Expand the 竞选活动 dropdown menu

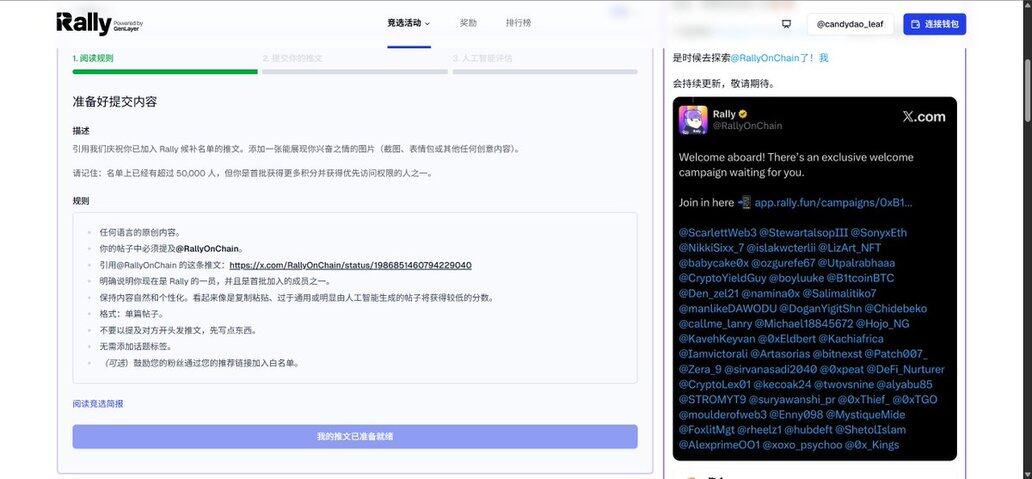point(408,23)
